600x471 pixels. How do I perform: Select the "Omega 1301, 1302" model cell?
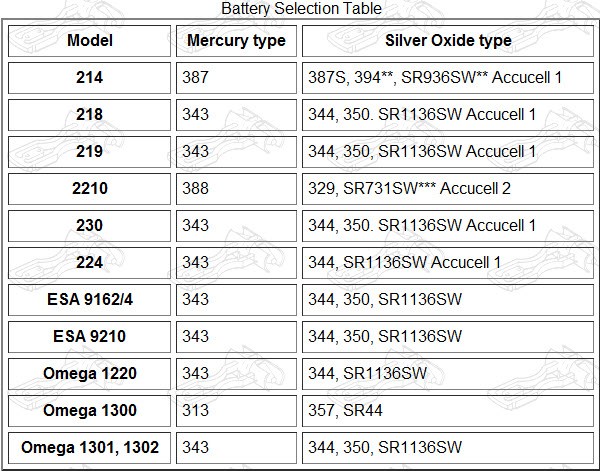point(90,448)
